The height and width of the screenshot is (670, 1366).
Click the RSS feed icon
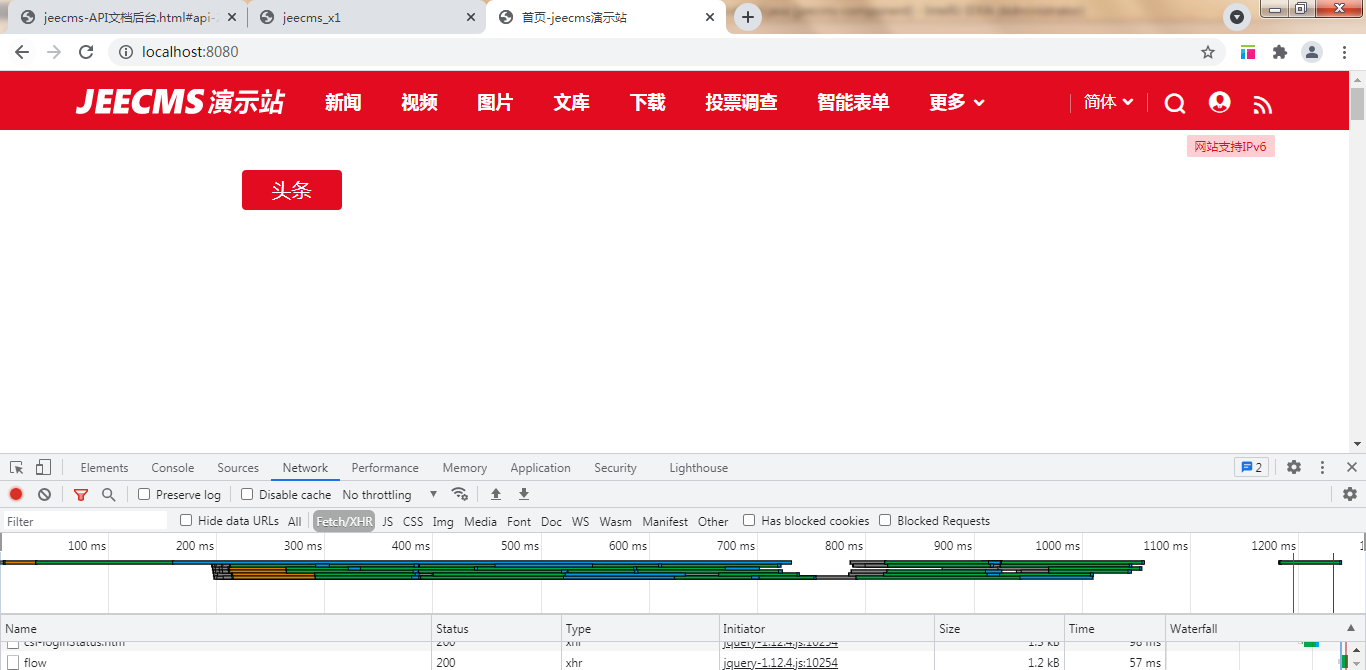tap(1263, 105)
